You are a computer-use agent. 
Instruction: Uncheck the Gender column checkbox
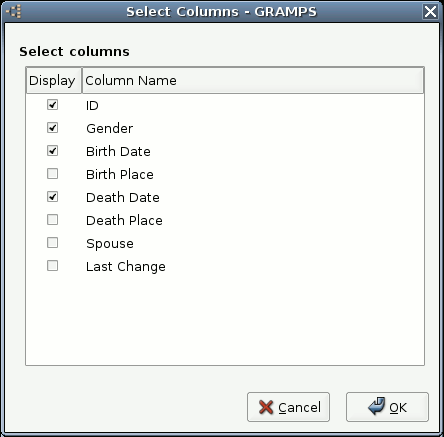(x=52, y=128)
